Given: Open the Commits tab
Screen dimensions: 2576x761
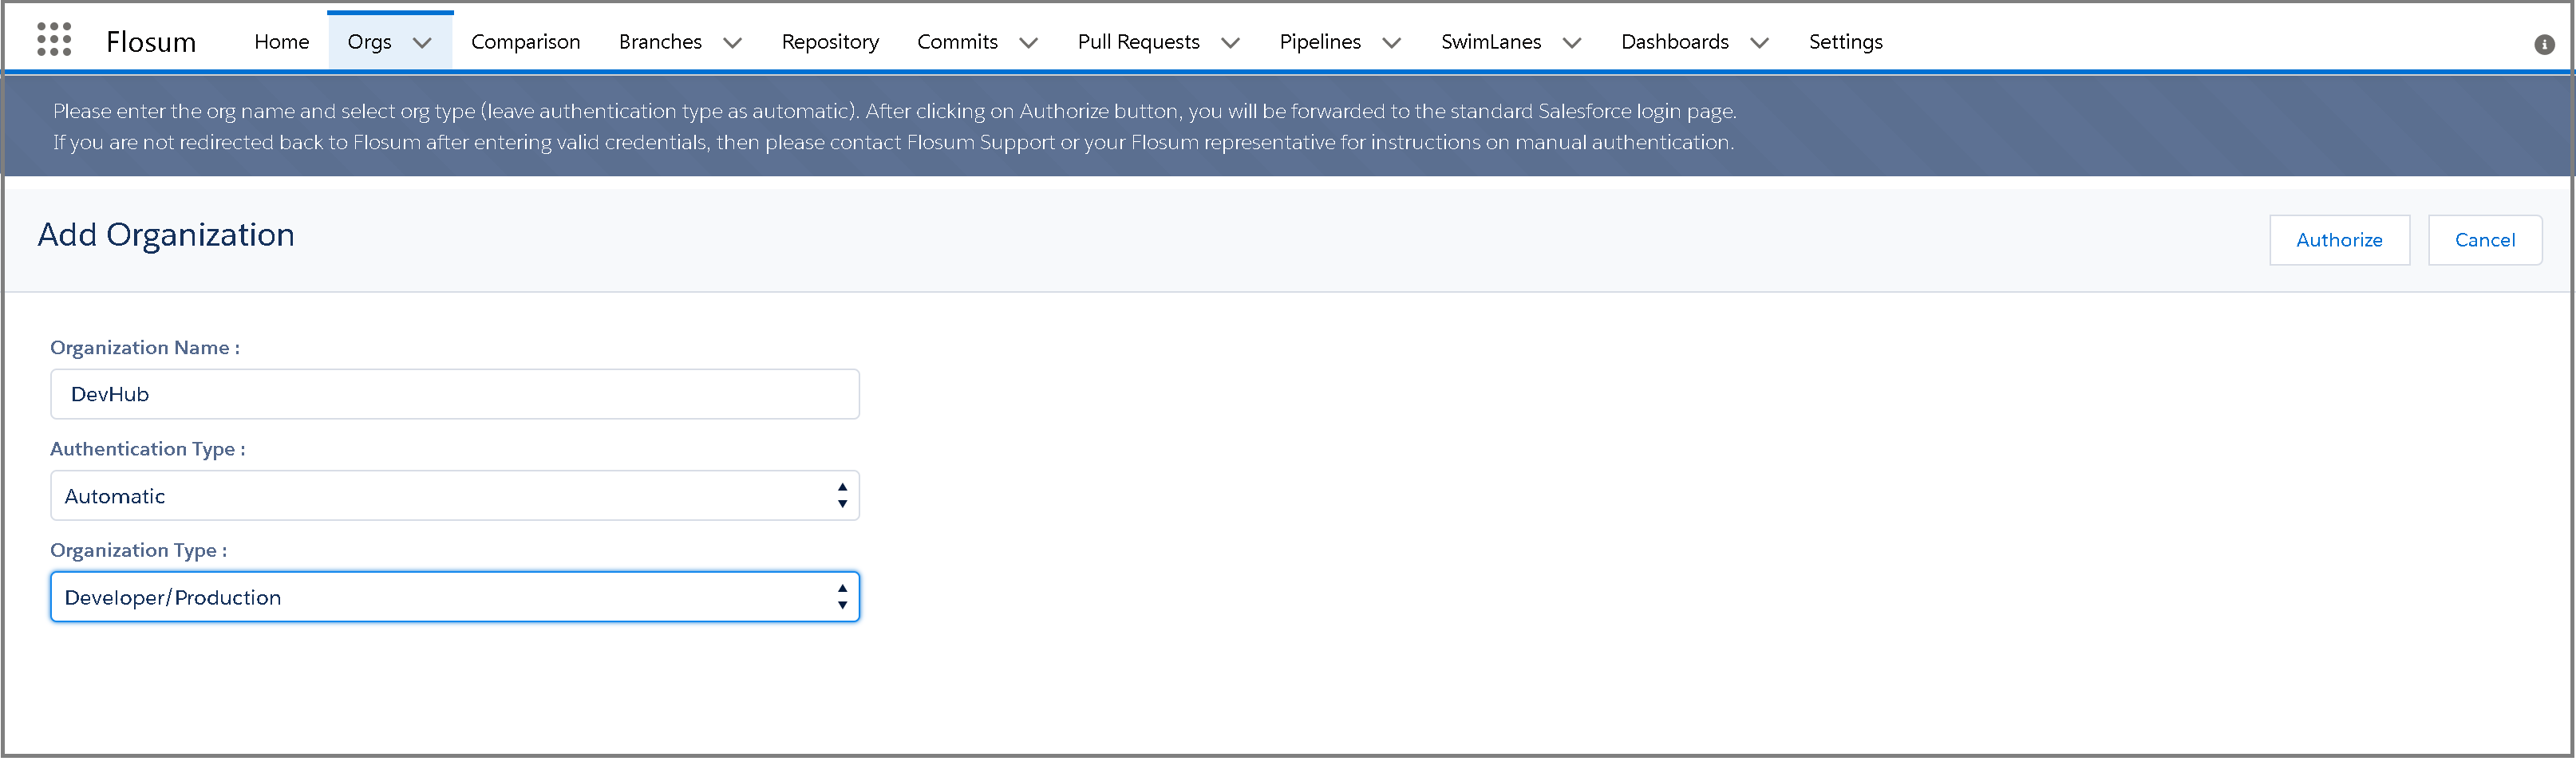Looking at the screenshot, I should [x=957, y=42].
